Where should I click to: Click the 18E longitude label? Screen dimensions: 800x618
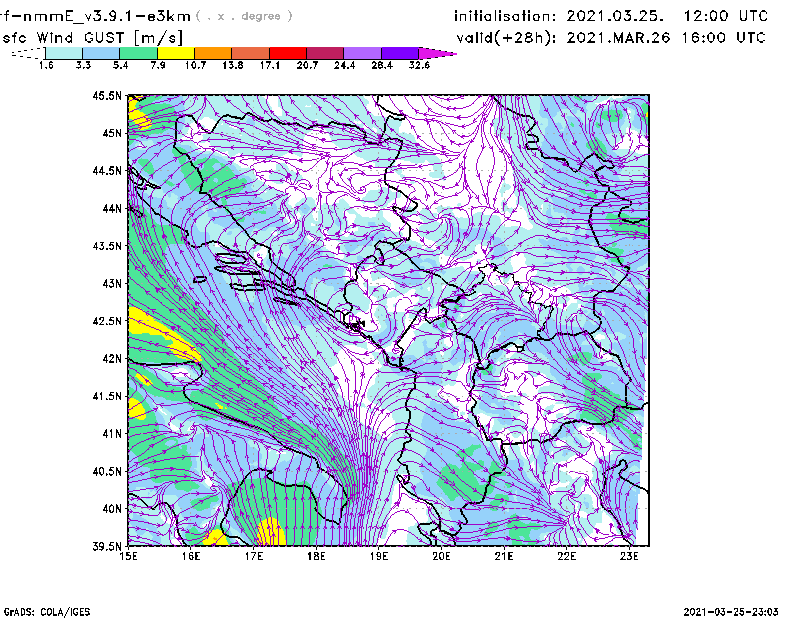point(316,556)
